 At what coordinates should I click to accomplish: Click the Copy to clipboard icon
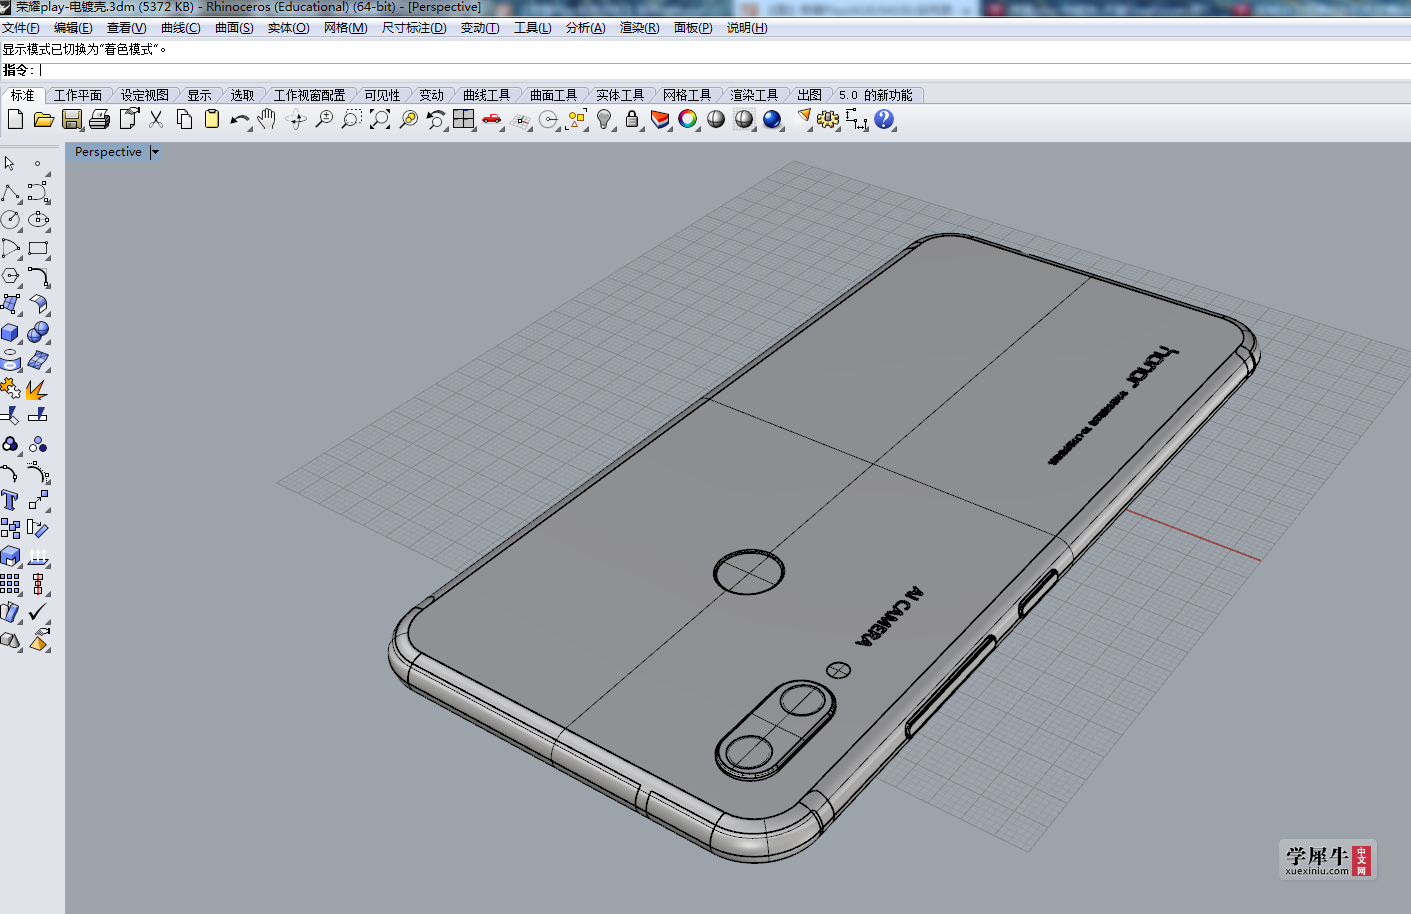[x=184, y=119]
